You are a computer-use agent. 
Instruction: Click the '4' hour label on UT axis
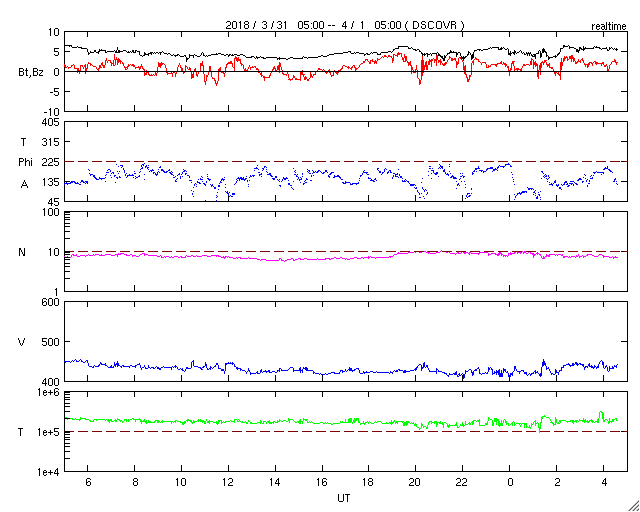tap(604, 482)
